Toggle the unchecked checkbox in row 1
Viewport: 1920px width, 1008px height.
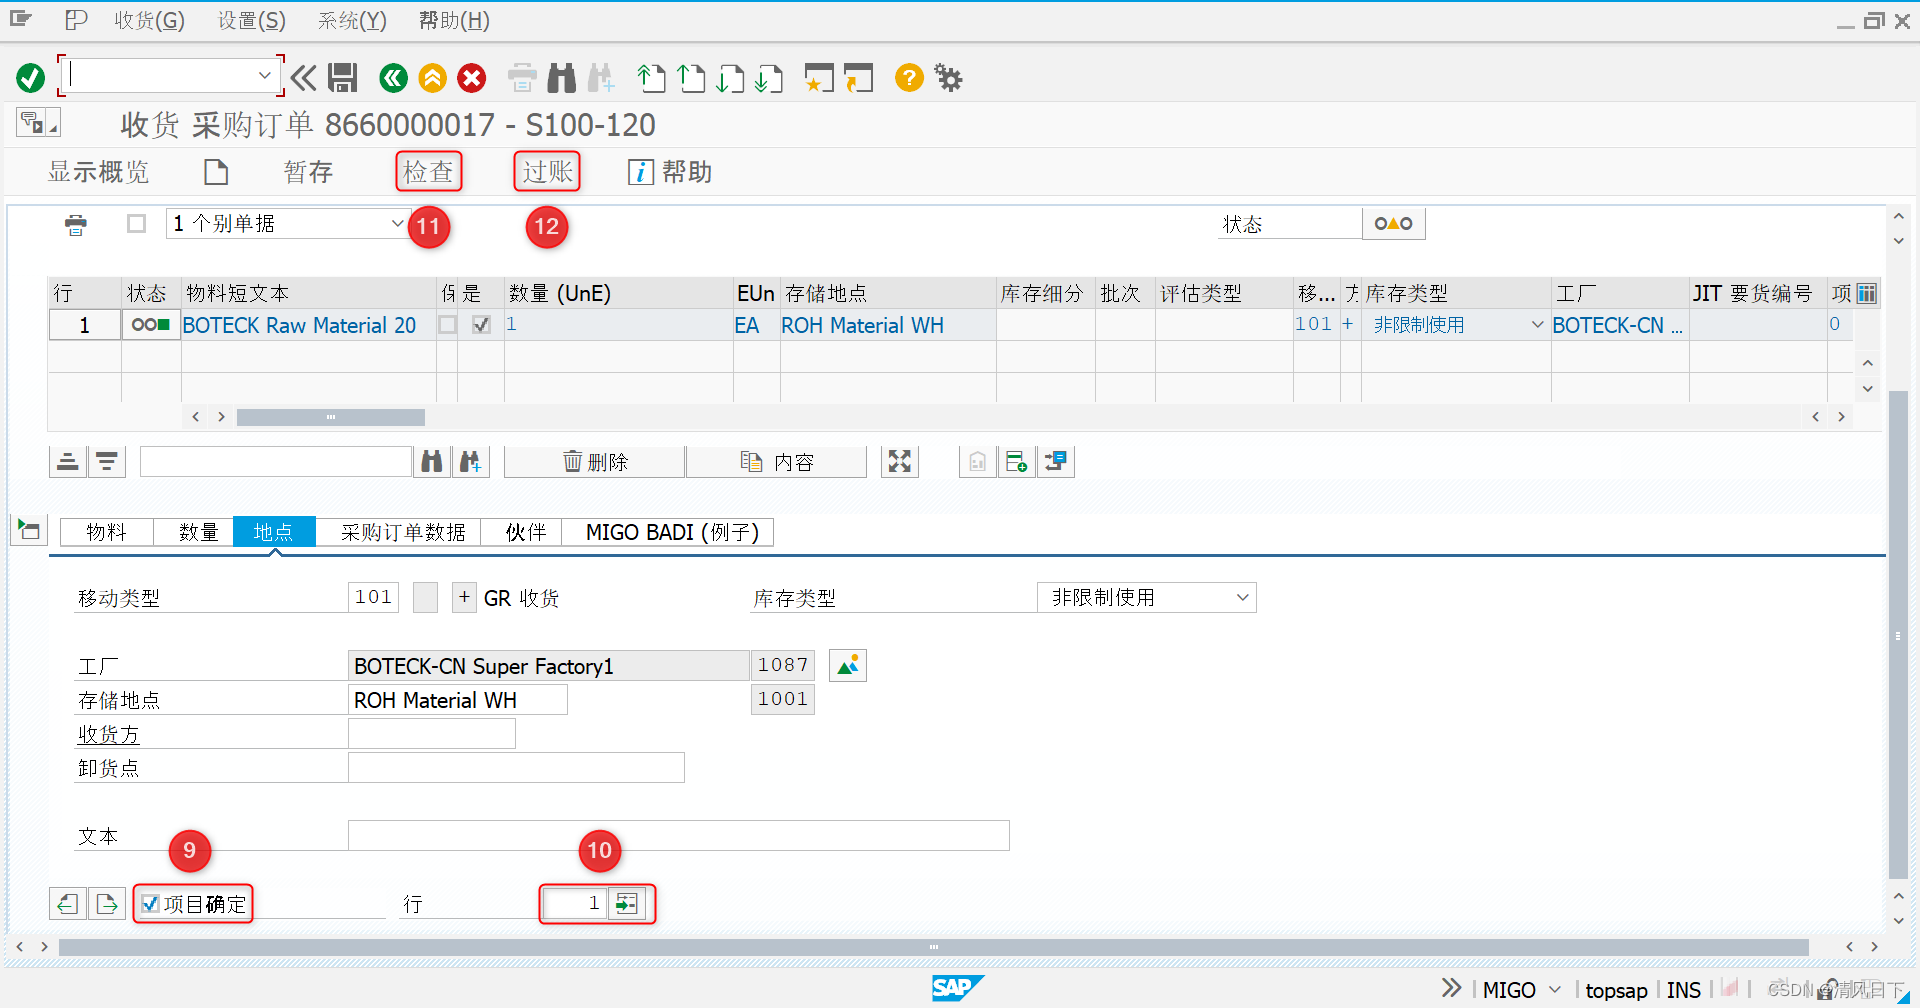tap(448, 325)
